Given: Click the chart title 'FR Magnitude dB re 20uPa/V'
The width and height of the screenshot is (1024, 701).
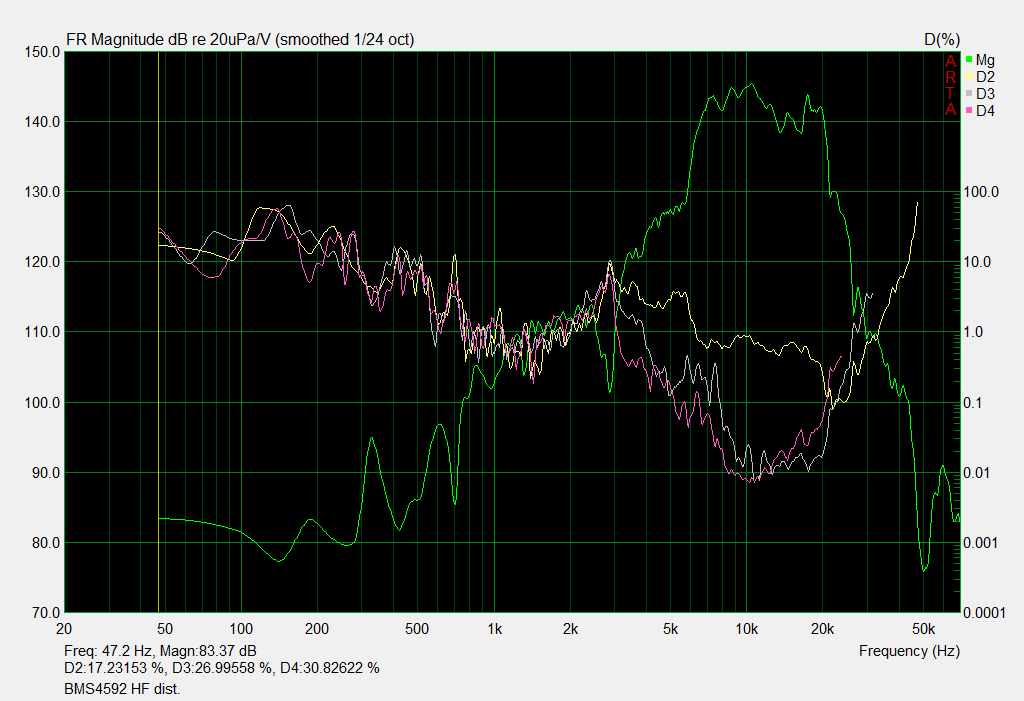Looking at the screenshot, I should (168, 40).
